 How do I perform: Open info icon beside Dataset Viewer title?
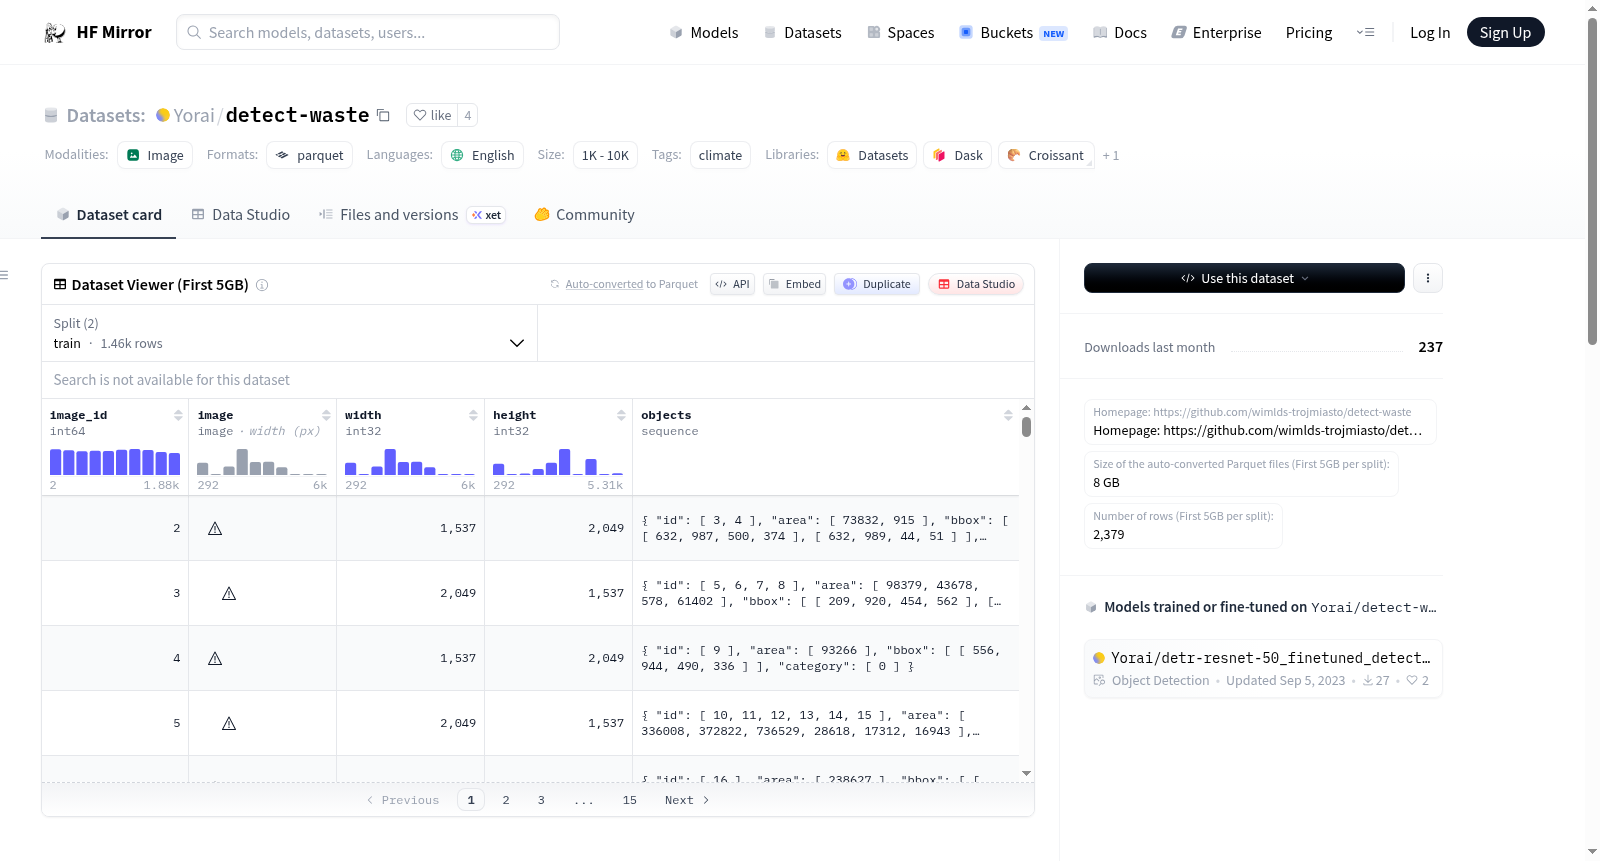click(x=262, y=285)
